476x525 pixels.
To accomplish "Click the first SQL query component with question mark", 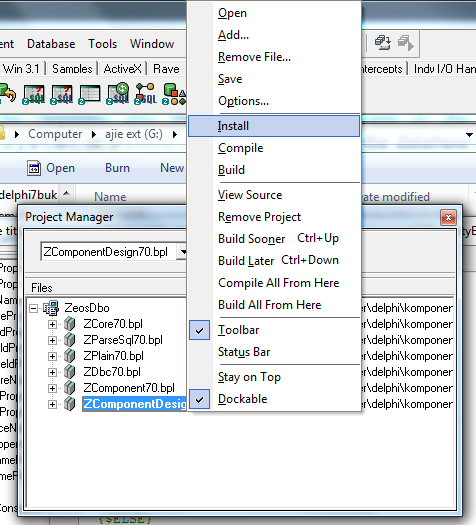I will coord(33,94).
